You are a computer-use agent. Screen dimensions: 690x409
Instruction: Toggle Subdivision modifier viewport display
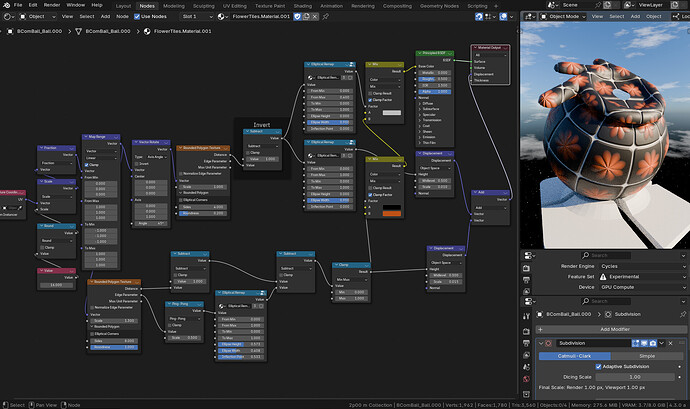(x=644, y=343)
